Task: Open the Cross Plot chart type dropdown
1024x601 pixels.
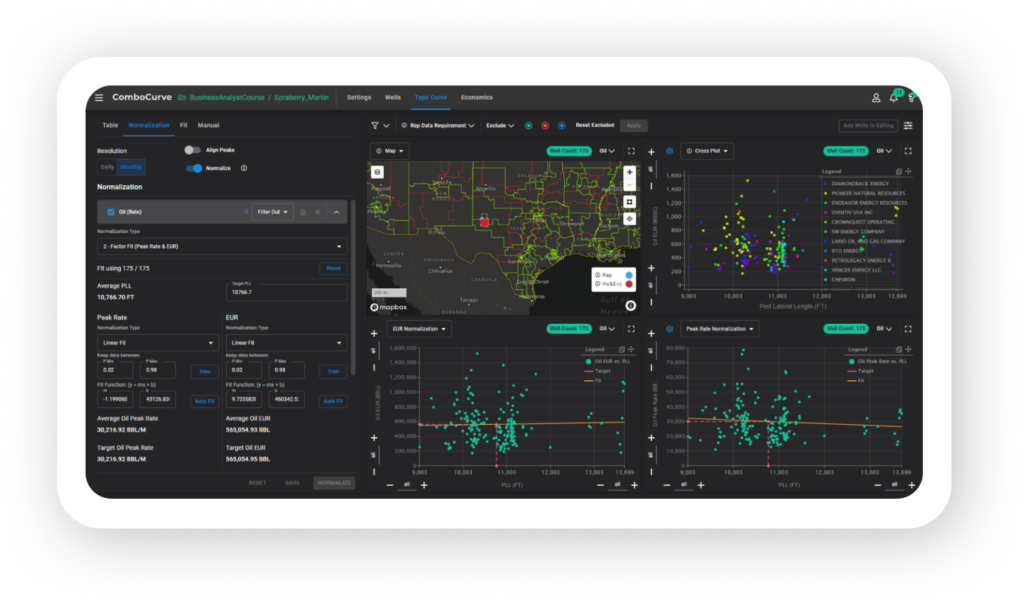Action: (x=707, y=151)
